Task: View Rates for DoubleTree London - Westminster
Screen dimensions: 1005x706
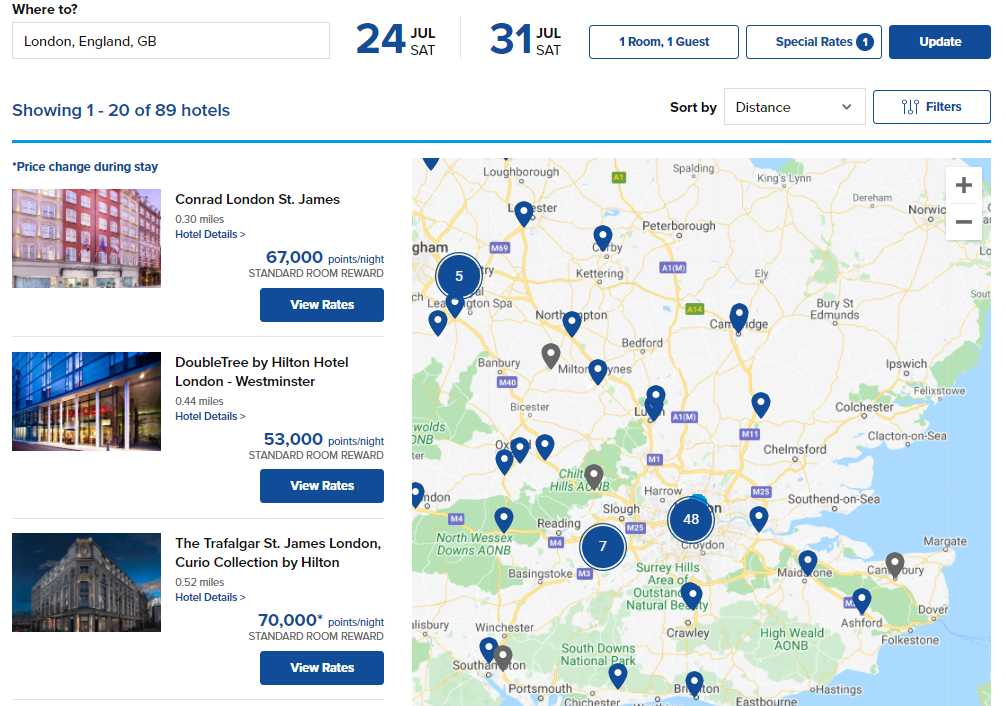Action: tap(322, 486)
